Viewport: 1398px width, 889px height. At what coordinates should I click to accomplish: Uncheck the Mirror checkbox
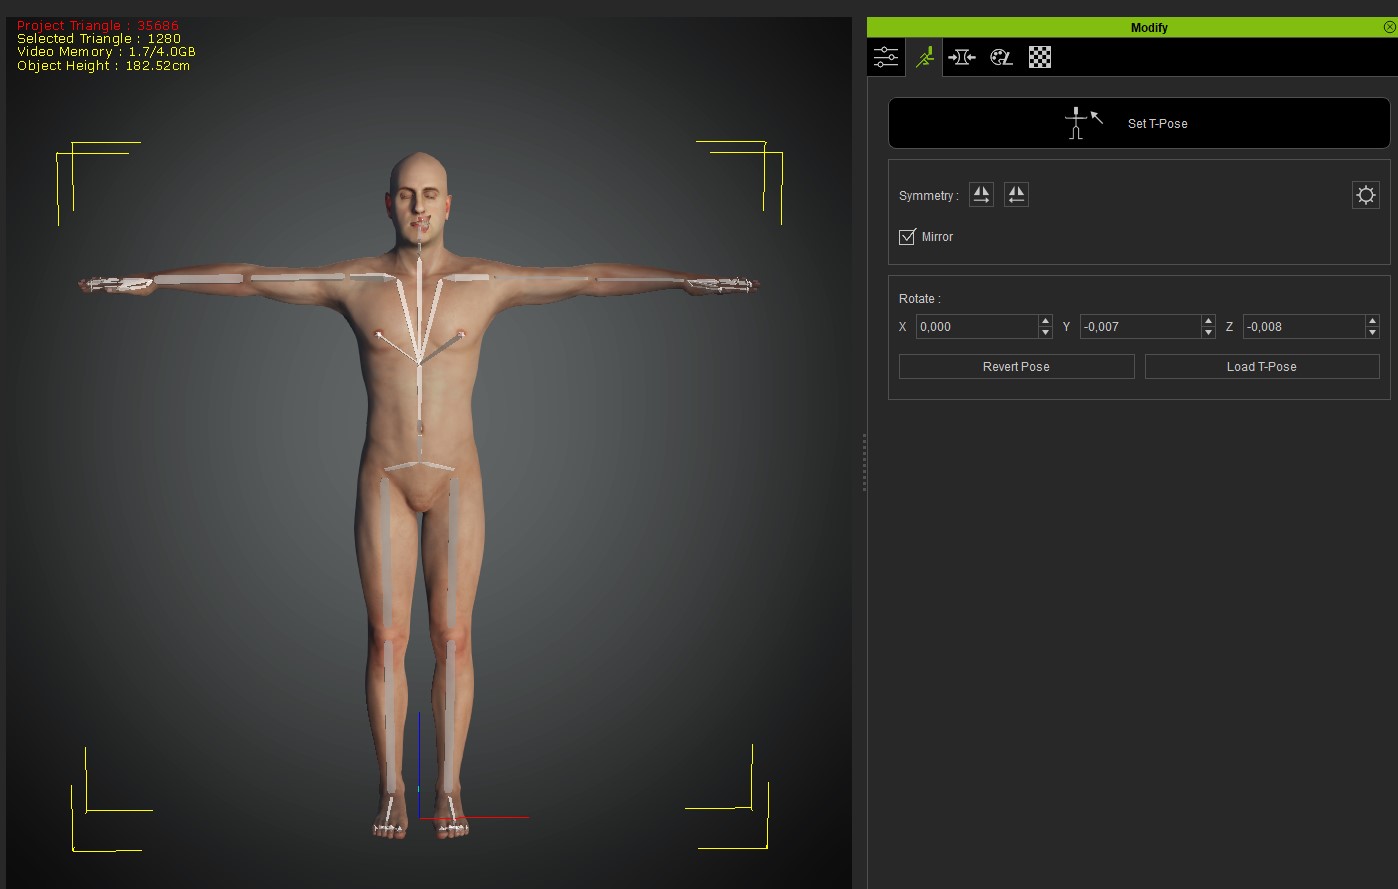coord(908,237)
